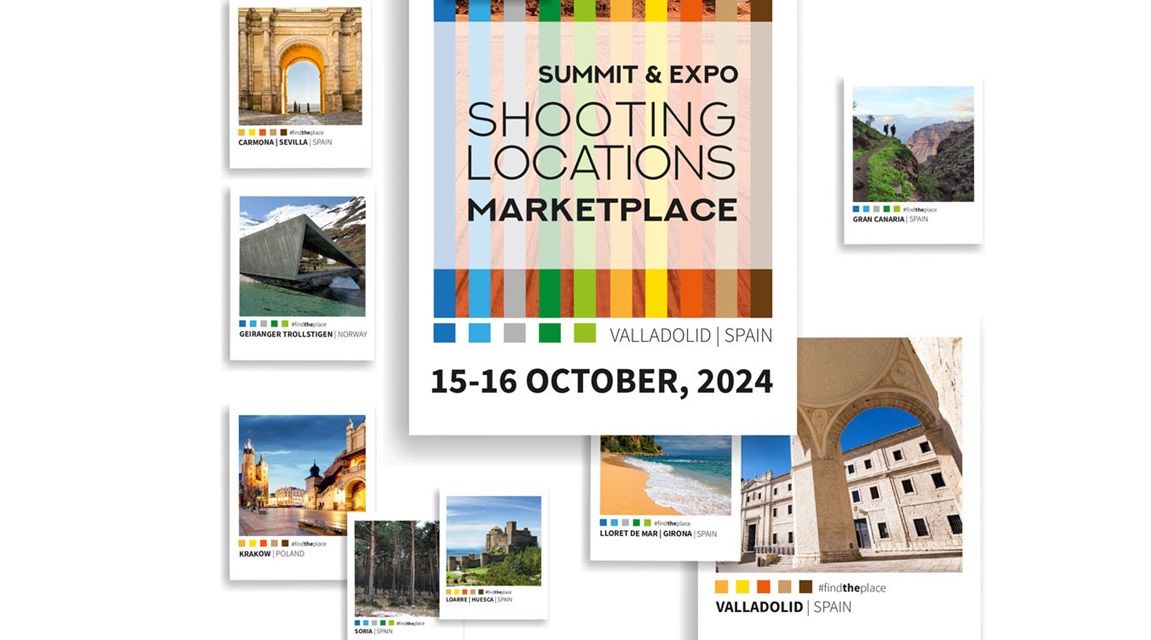Click '#findtheplace' on the Krakow card
Viewport: 1151px width, 640px height.
tap(309, 544)
